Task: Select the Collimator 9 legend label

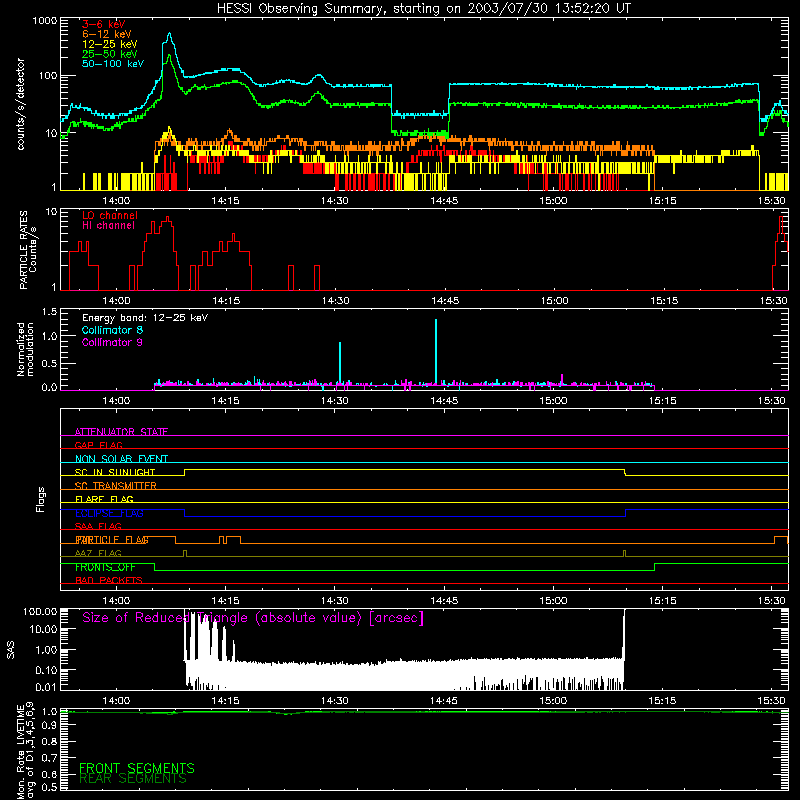Action: 112,342
